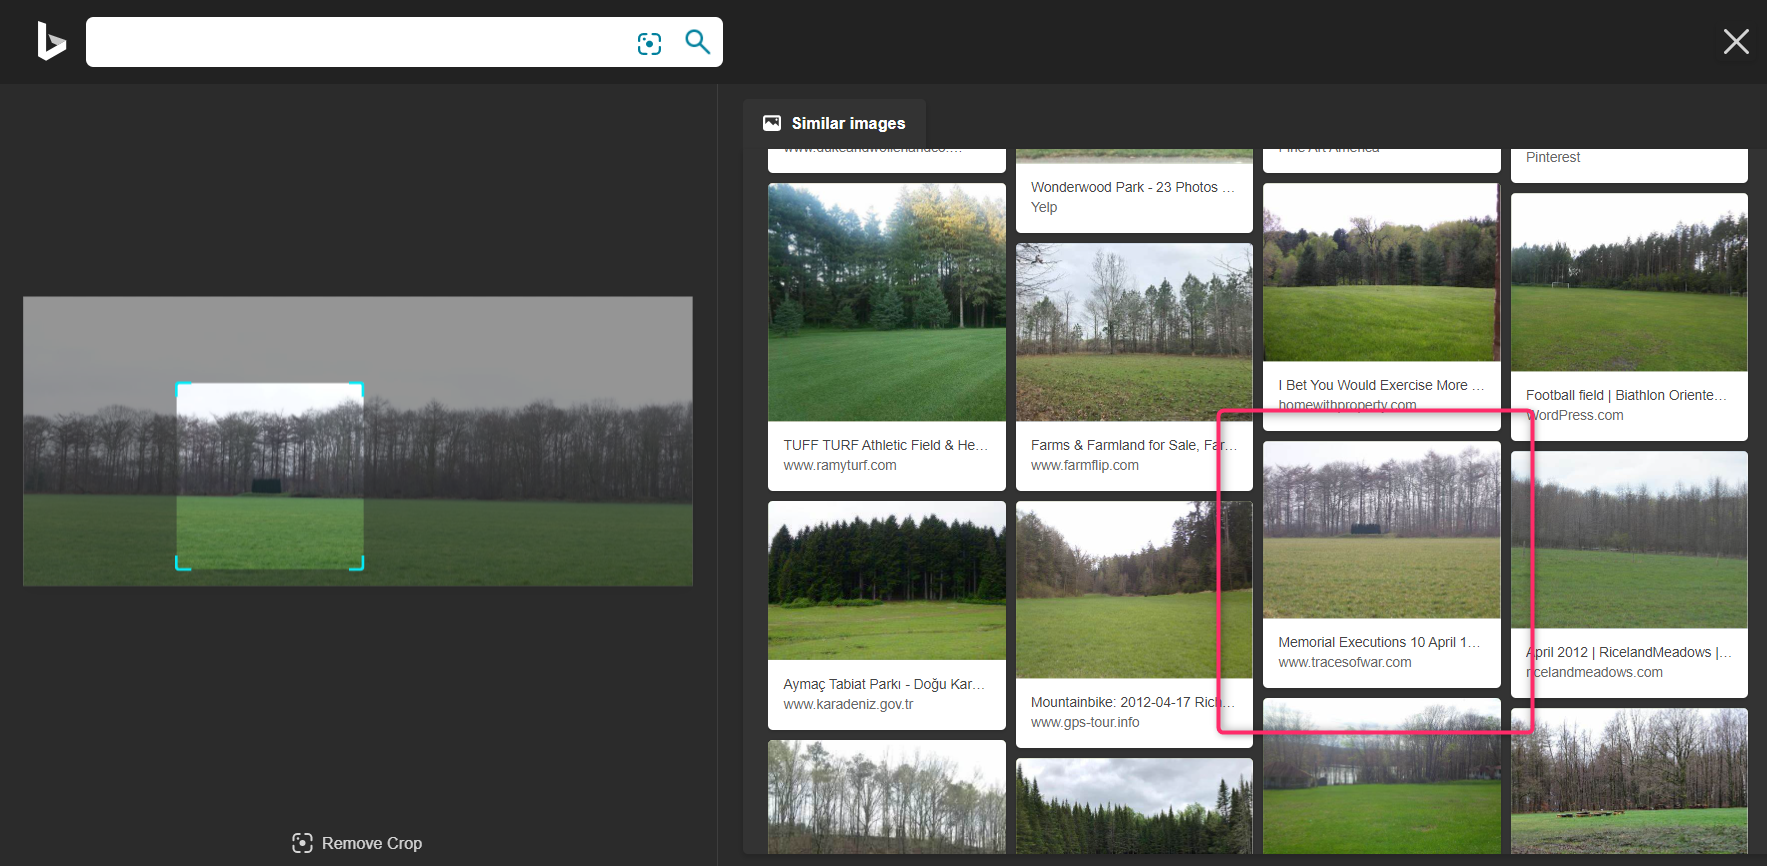1767x866 pixels.
Task: Open April 2012 RicelandMeadows image
Action: coord(1628,540)
